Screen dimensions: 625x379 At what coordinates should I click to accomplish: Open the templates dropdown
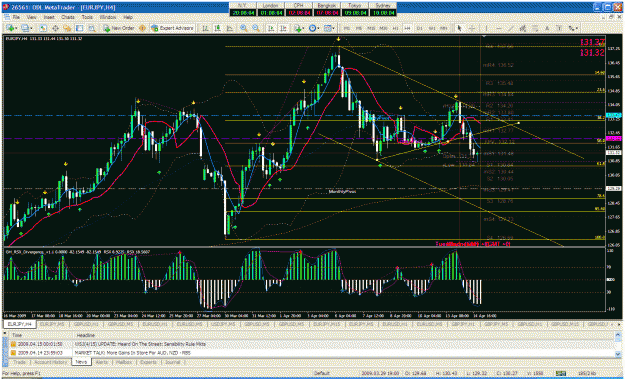[329, 28]
